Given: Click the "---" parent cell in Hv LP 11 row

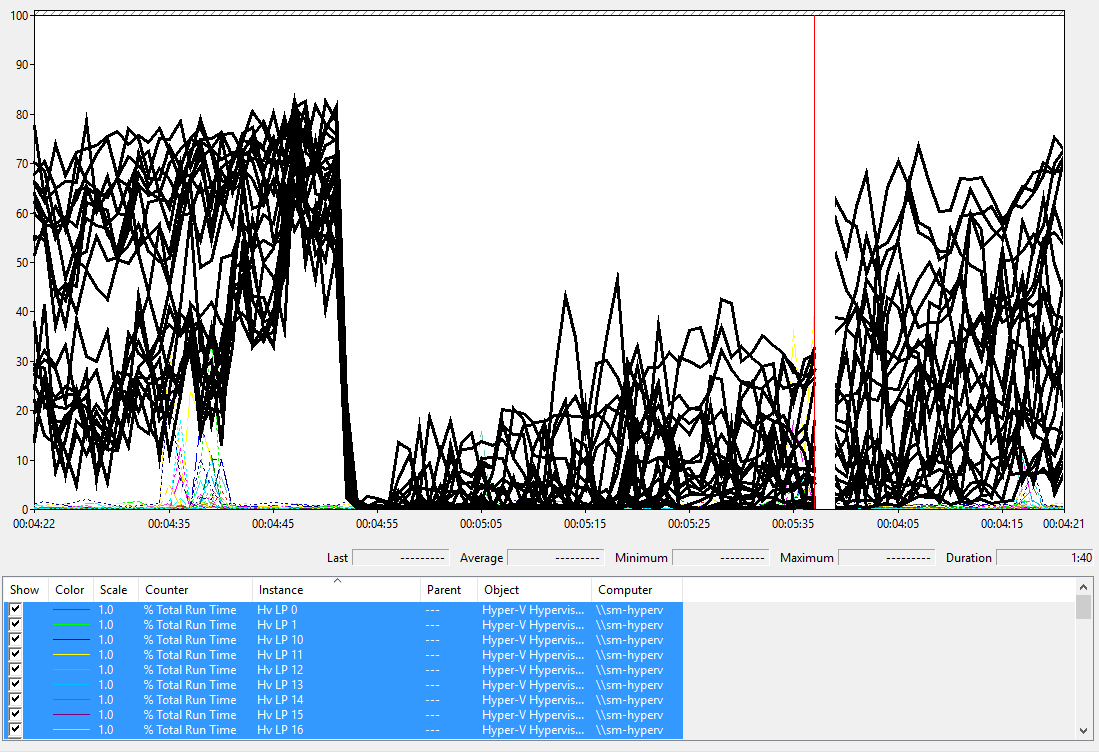Looking at the screenshot, I should tap(432, 655).
